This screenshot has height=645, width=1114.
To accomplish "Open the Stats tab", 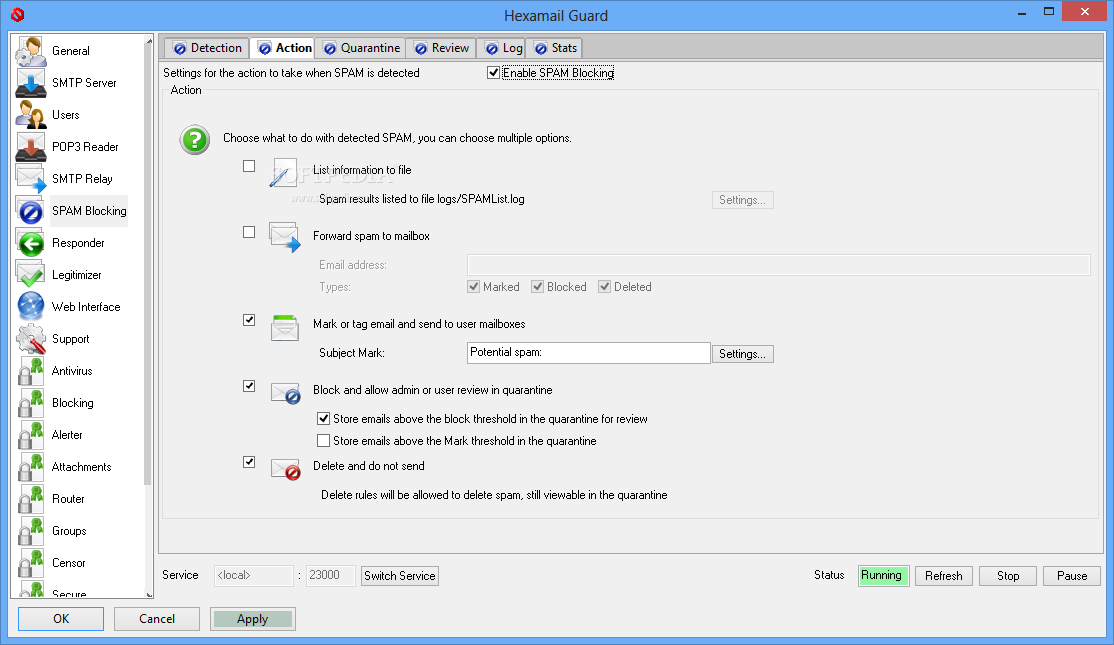I will coord(556,48).
